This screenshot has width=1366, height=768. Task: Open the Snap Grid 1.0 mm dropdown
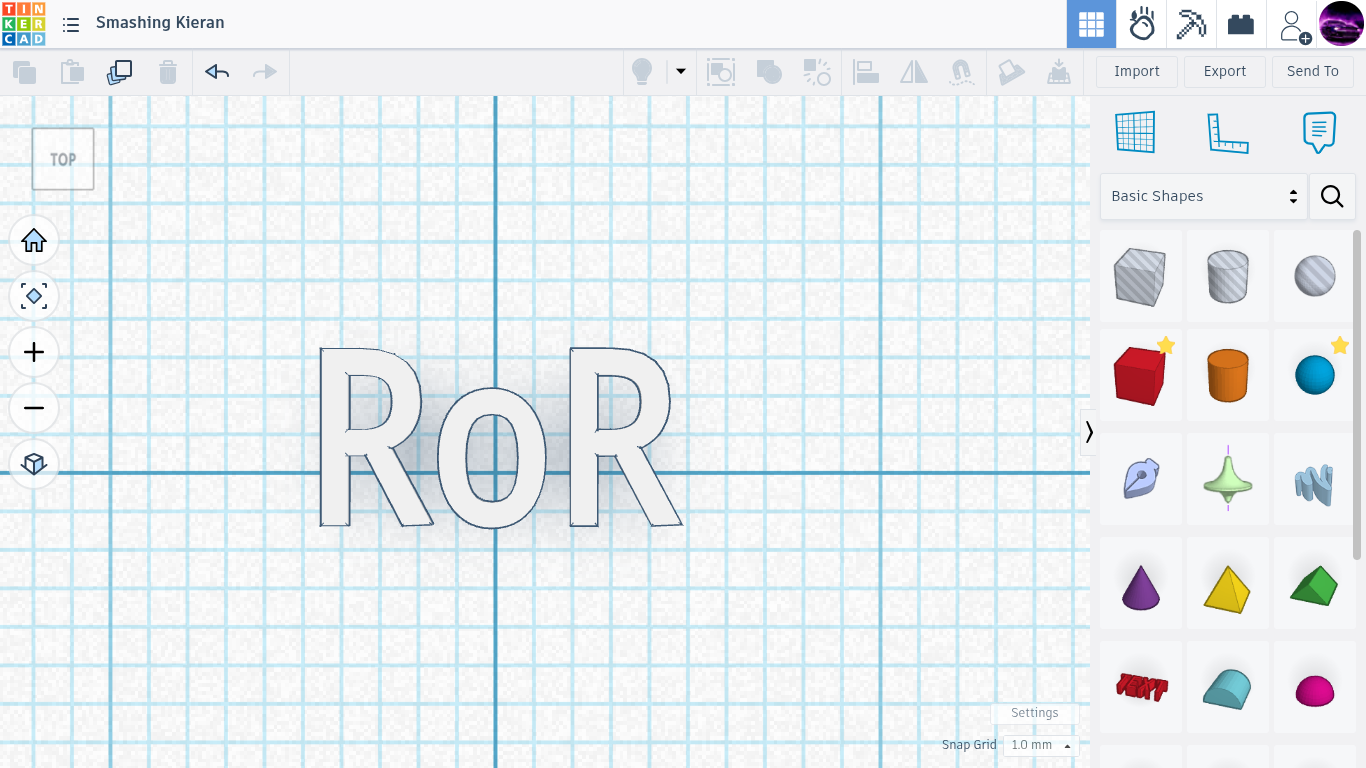click(x=1040, y=745)
